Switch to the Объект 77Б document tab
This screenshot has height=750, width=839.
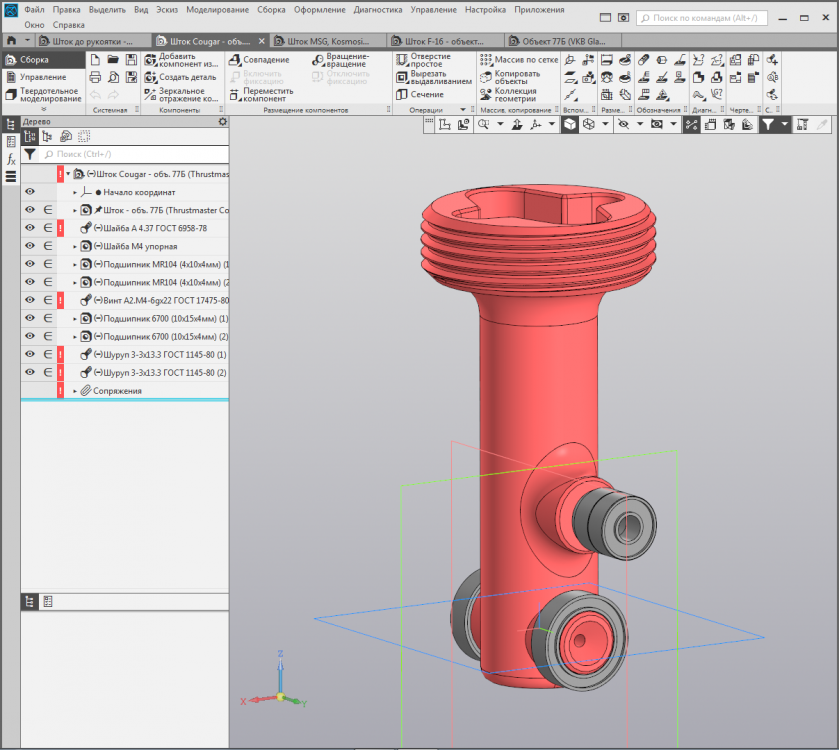click(x=561, y=42)
